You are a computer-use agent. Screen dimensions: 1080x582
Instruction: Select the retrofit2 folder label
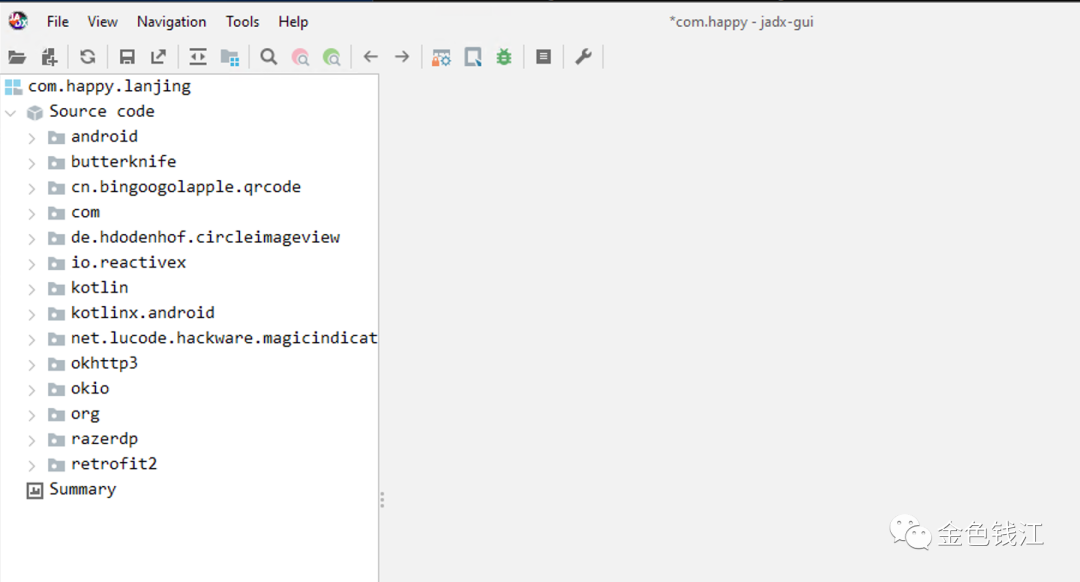[x=114, y=464]
